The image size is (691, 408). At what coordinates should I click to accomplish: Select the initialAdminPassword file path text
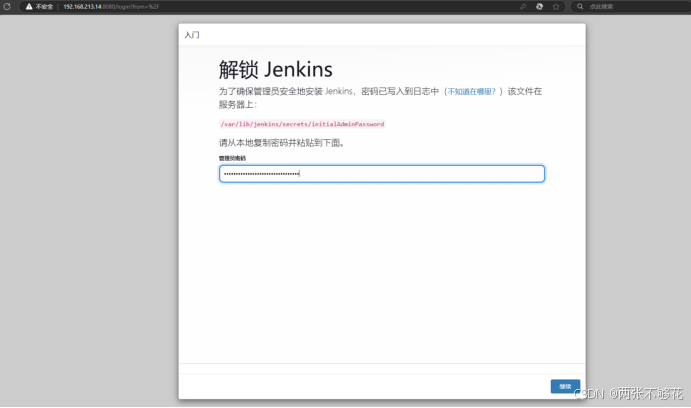[302, 124]
